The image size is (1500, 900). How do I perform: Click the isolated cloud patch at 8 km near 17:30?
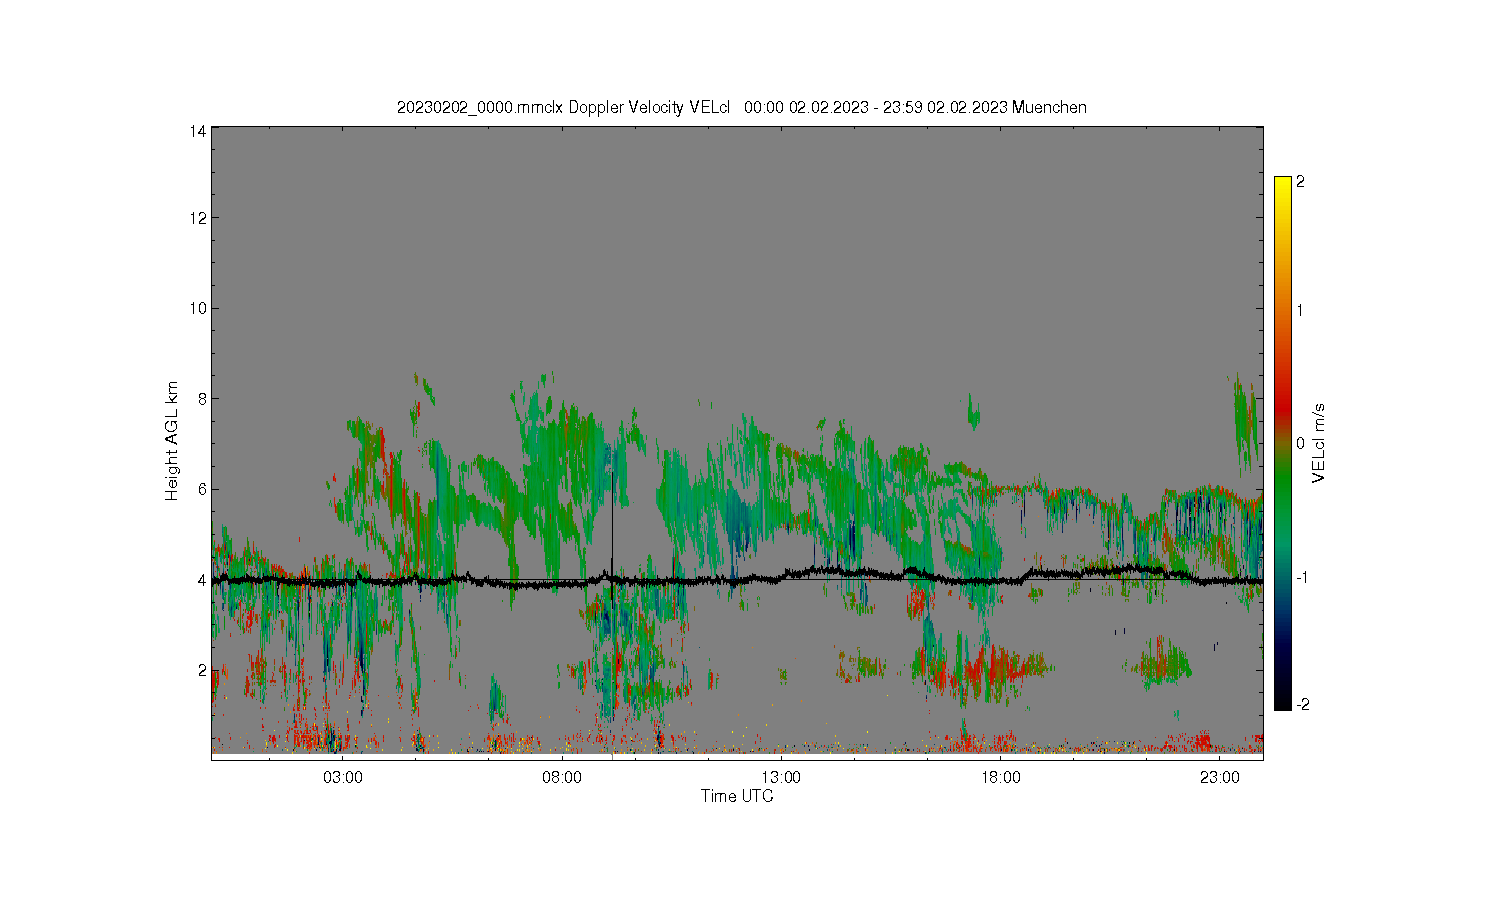tap(973, 411)
